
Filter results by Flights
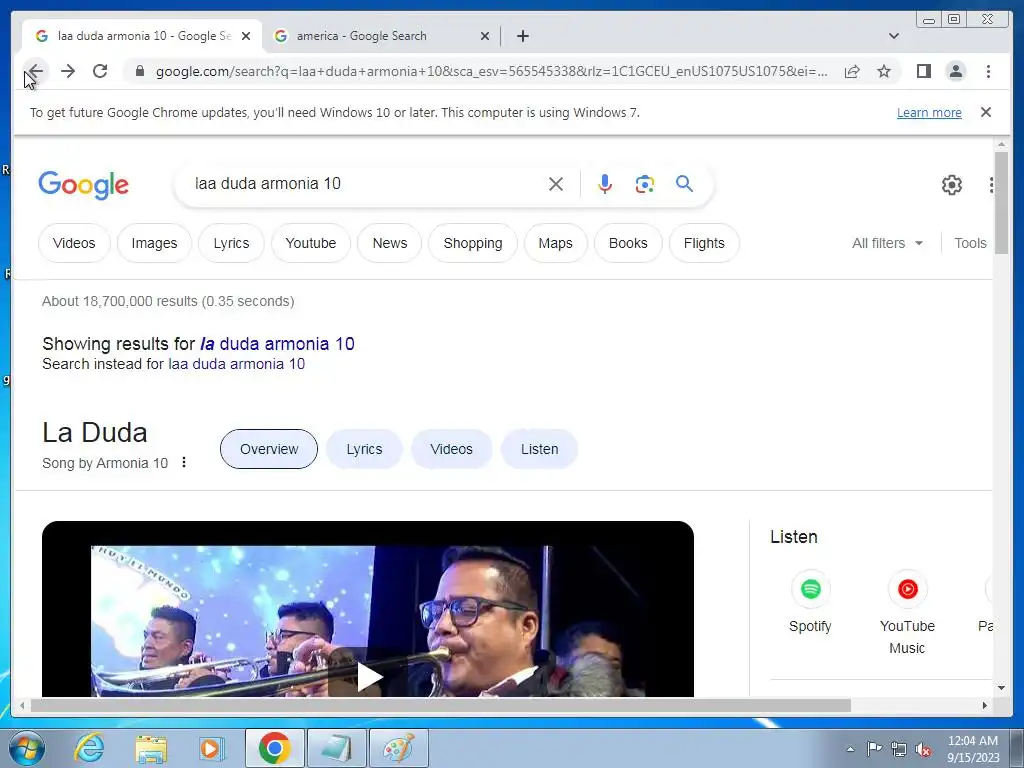click(704, 243)
